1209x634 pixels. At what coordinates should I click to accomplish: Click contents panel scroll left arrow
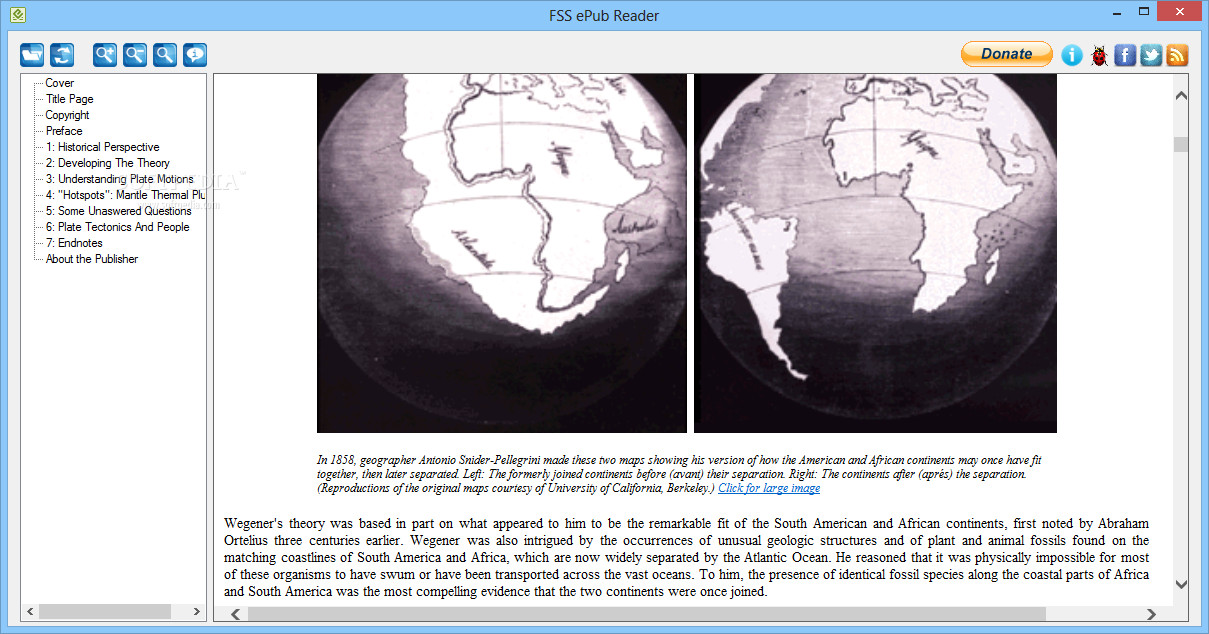[30, 611]
